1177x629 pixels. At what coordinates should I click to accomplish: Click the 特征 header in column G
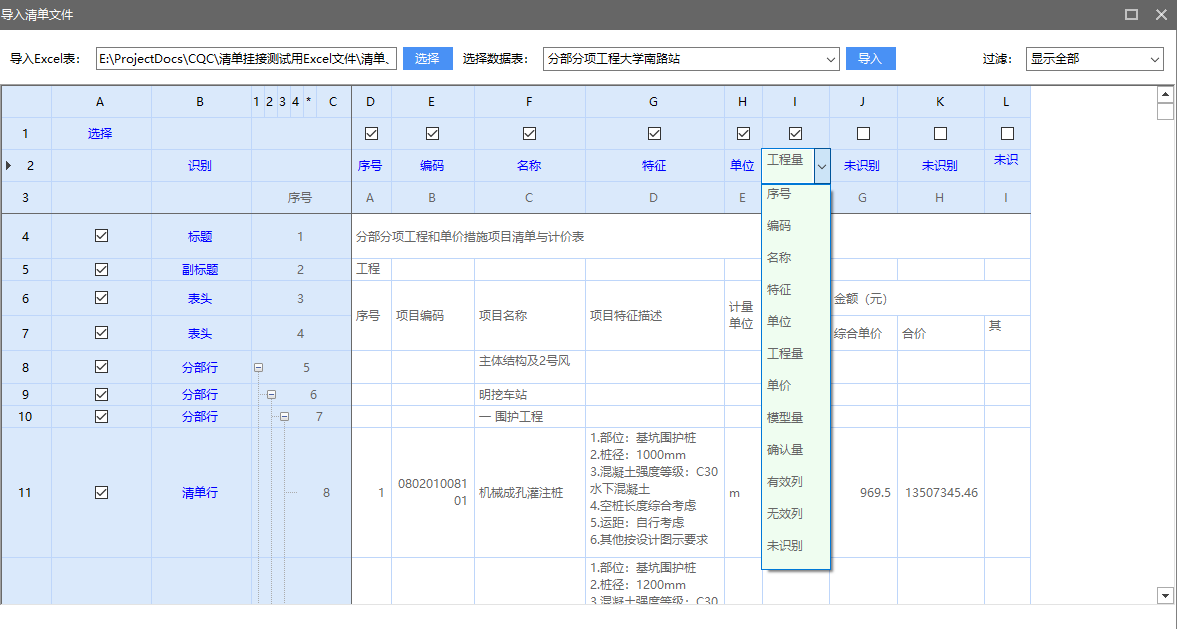point(654,166)
